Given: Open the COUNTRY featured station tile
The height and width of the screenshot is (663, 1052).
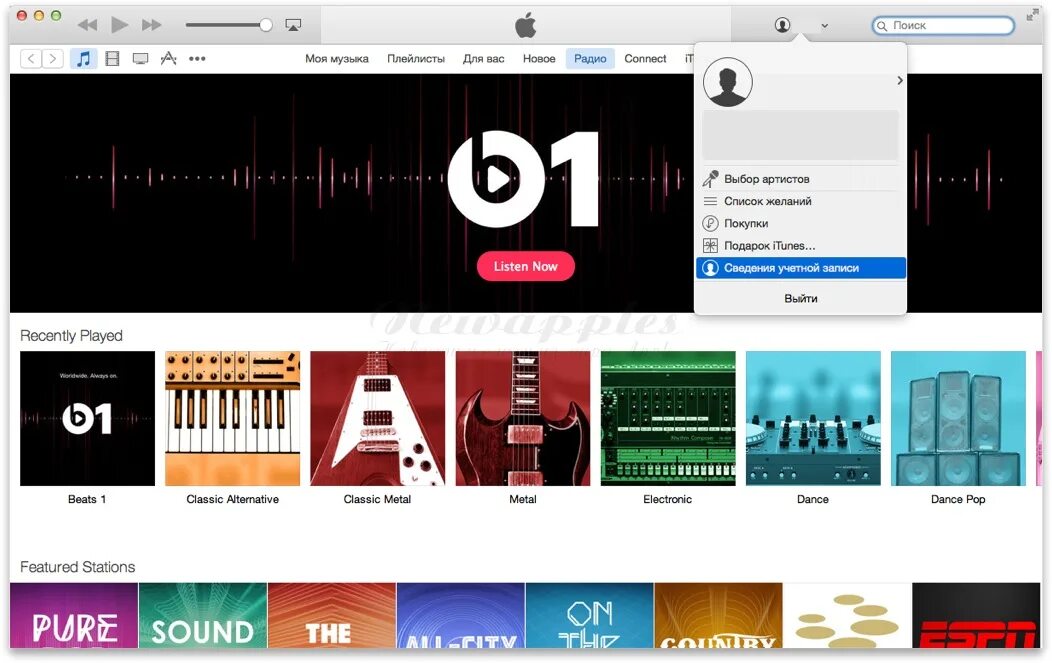Looking at the screenshot, I should click(718, 615).
